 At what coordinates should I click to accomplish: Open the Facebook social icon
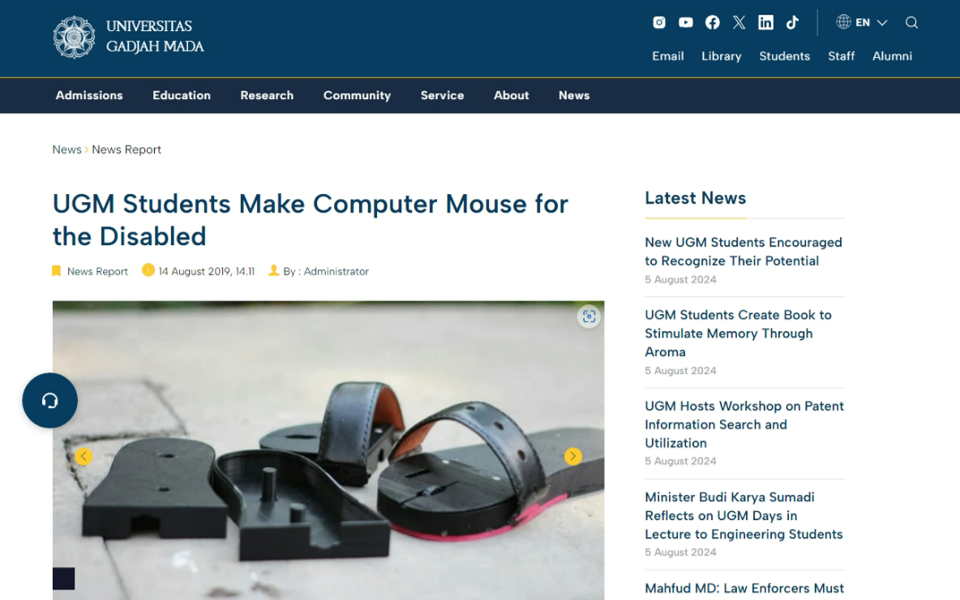pos(712,22)
